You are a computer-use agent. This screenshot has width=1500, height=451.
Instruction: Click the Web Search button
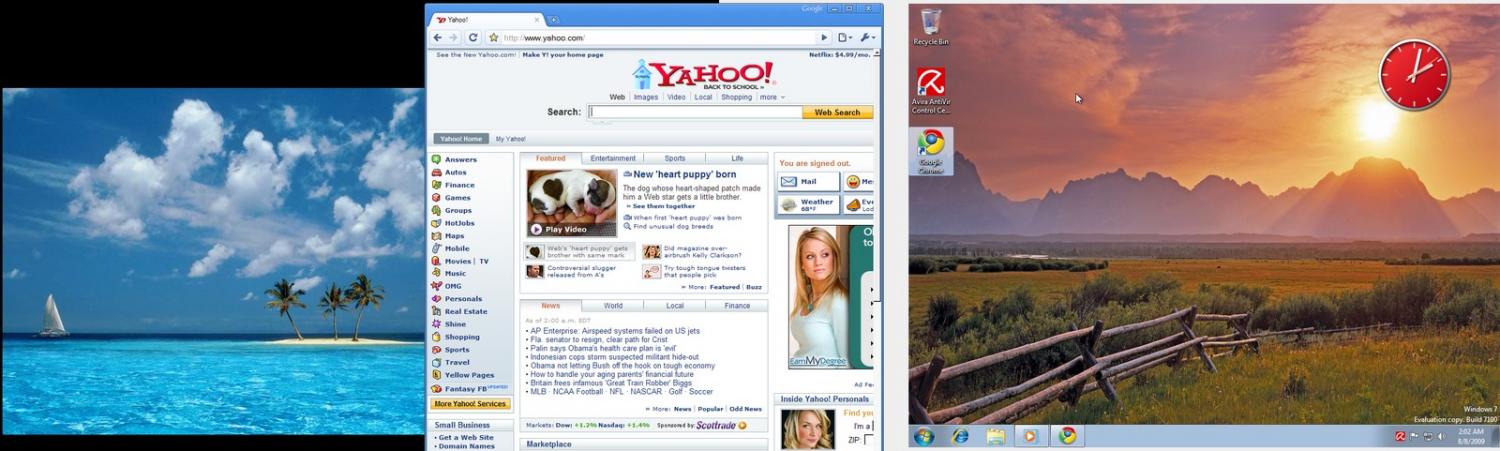(837, 112)
